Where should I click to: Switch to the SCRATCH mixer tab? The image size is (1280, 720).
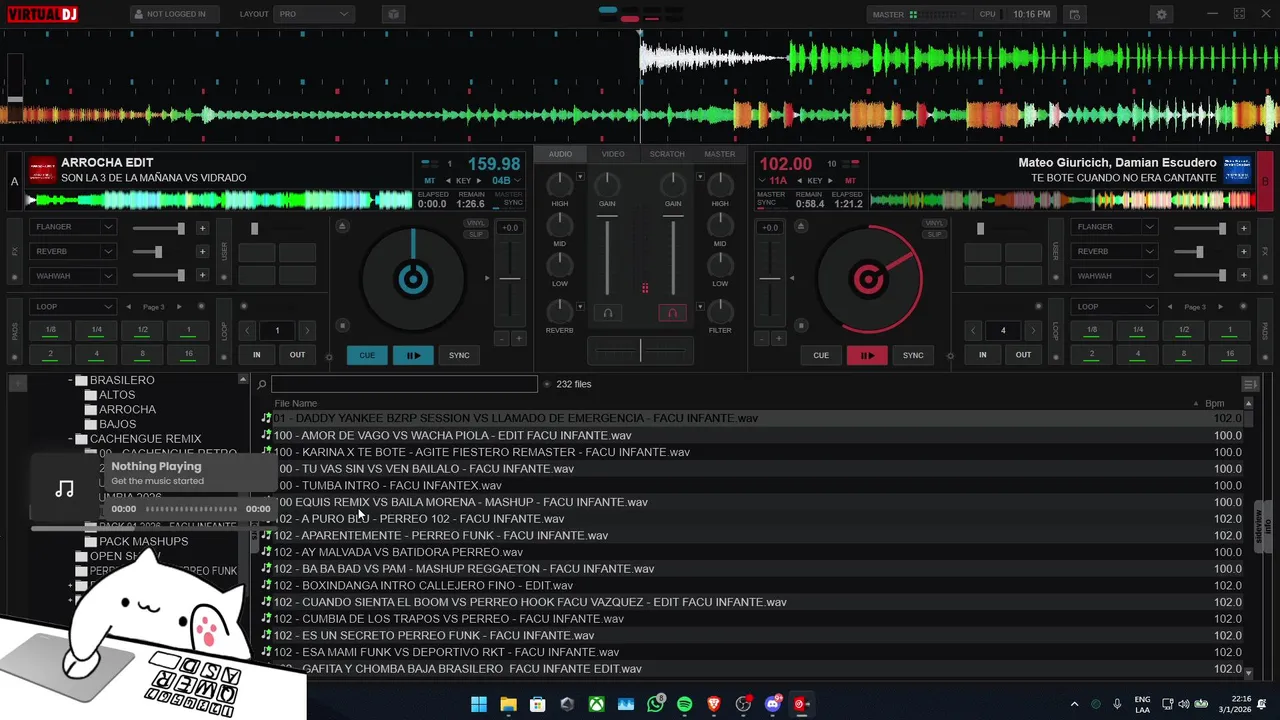tap(667, 154)
